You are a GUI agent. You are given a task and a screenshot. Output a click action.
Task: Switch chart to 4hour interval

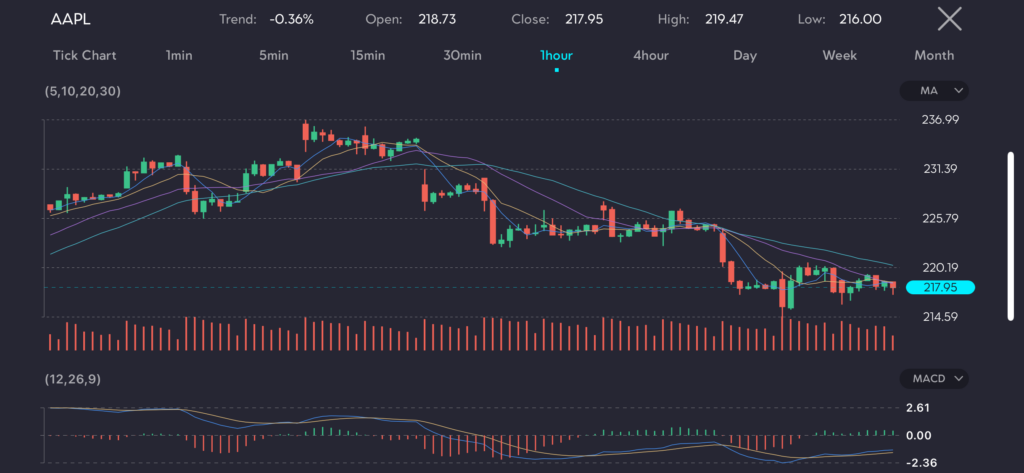(x=650, y=55)
